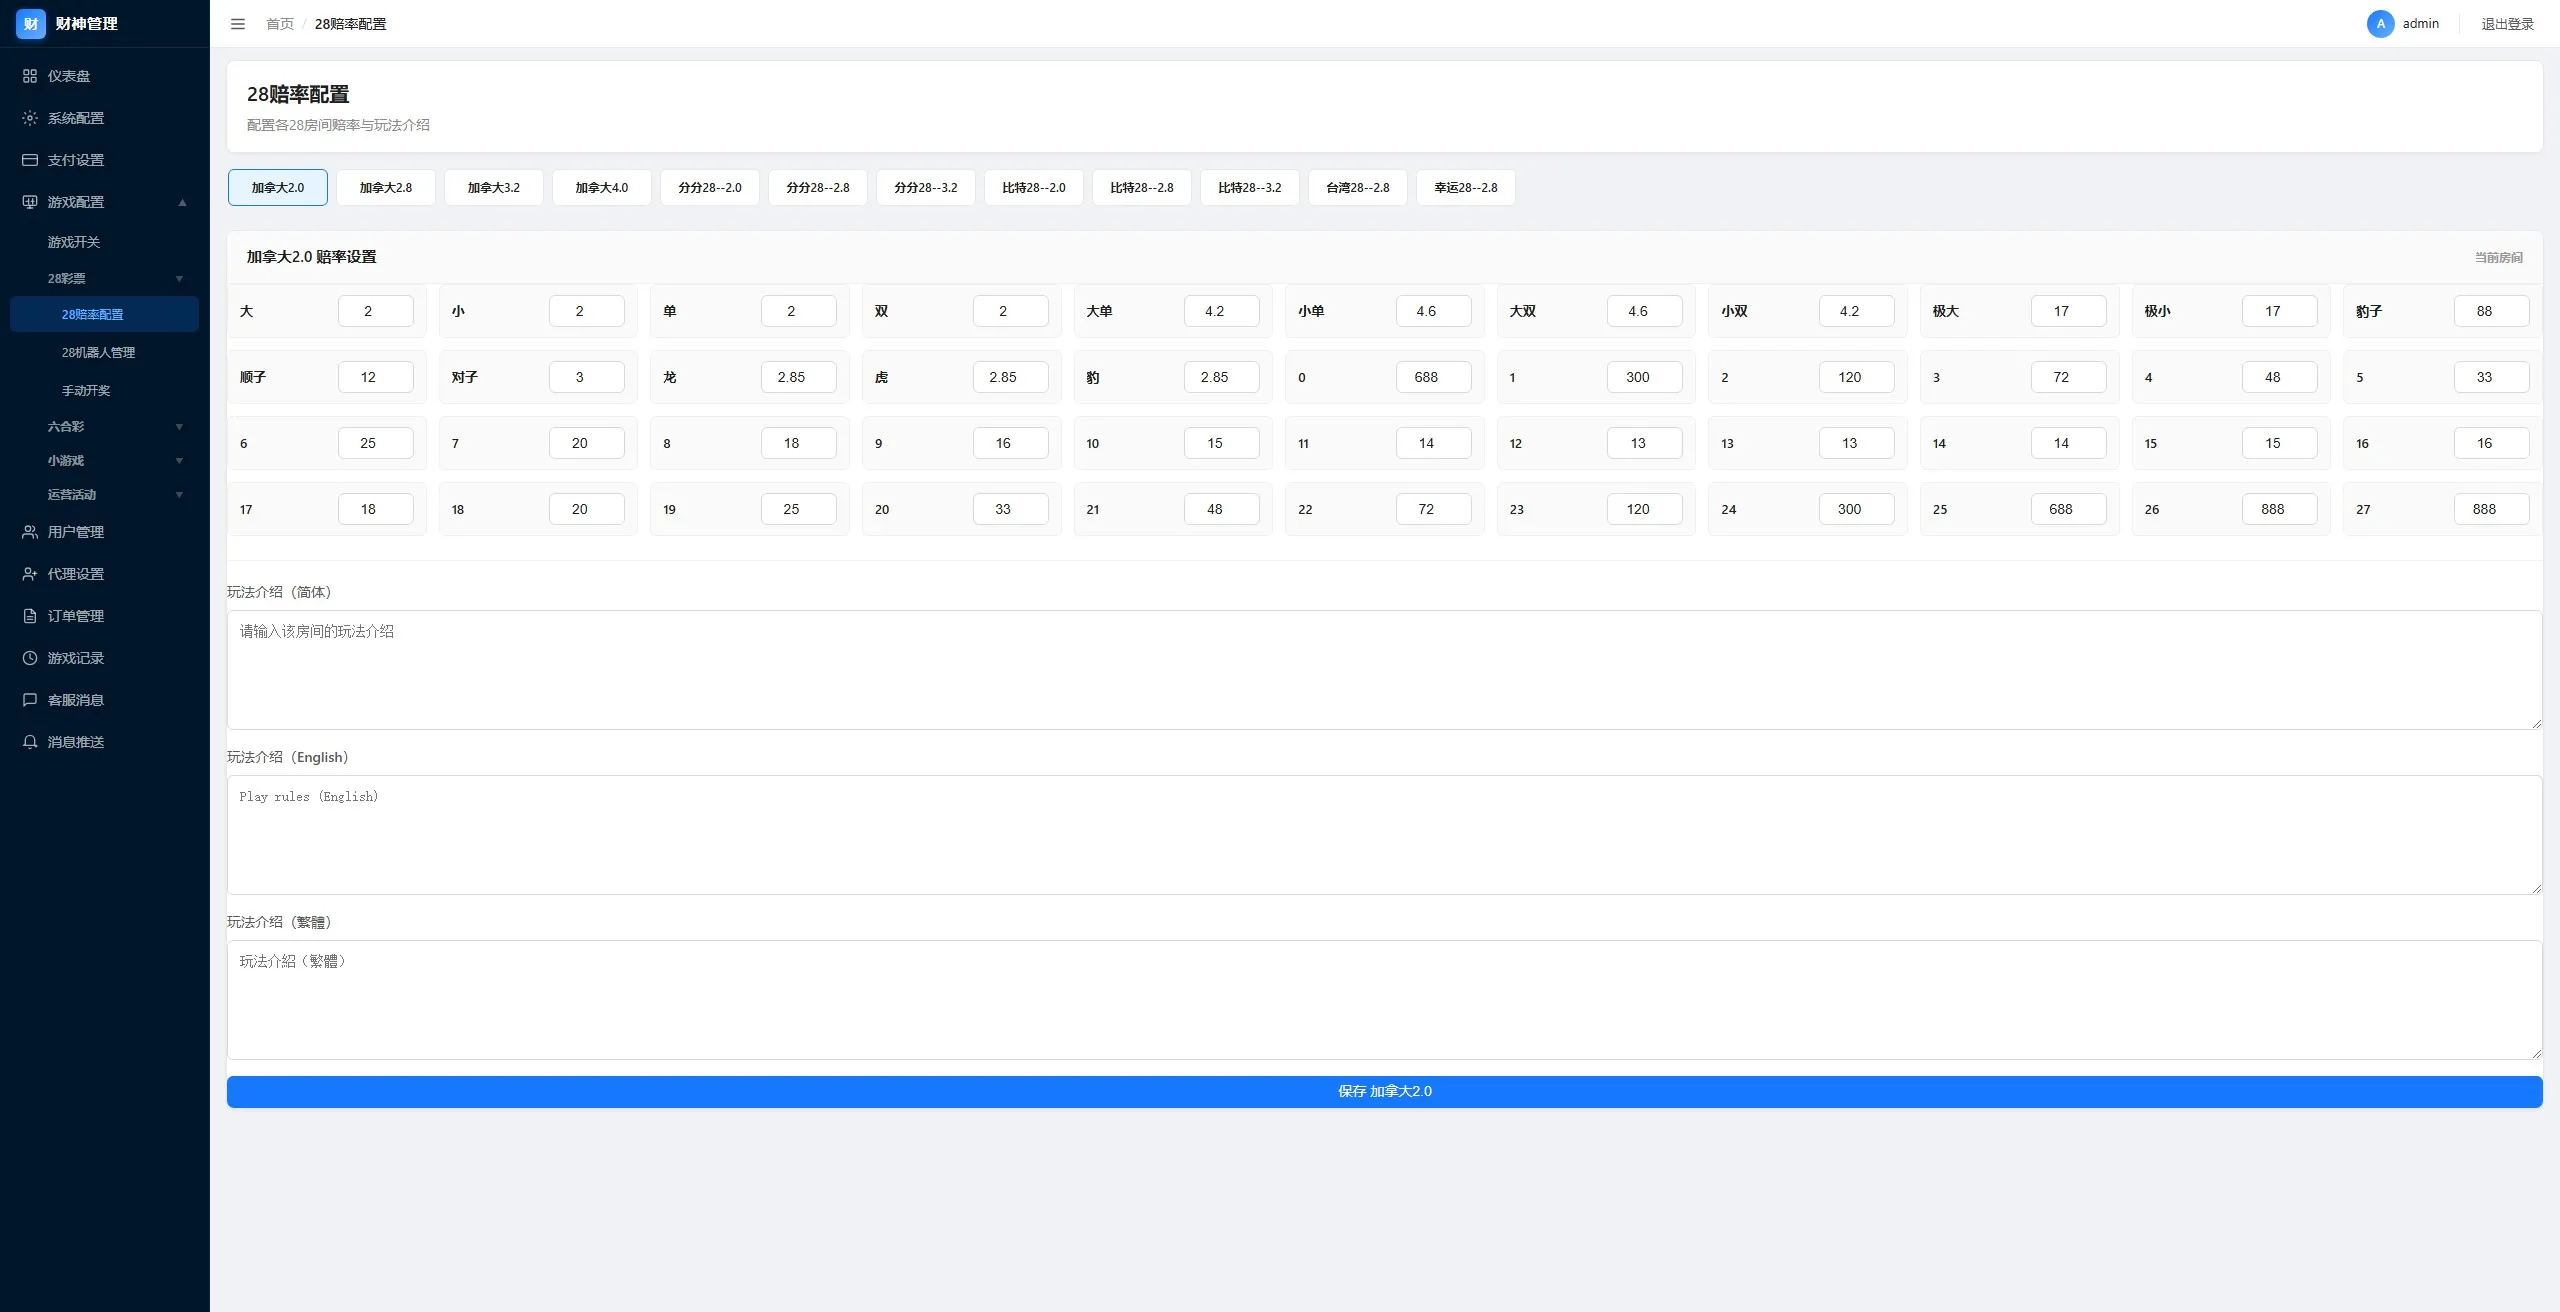Switch to 分分28--2.0 room tab

(x=710, y=188)
